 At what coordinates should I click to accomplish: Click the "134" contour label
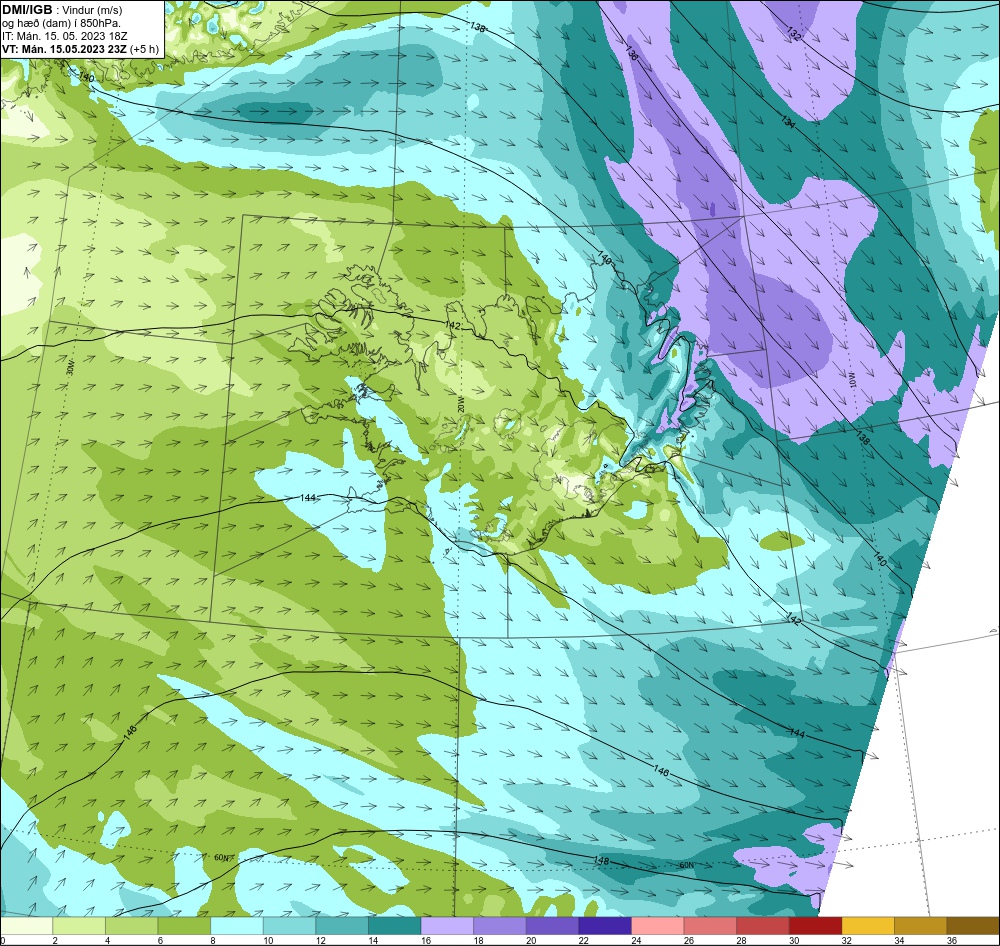click(x=788, y=122)
